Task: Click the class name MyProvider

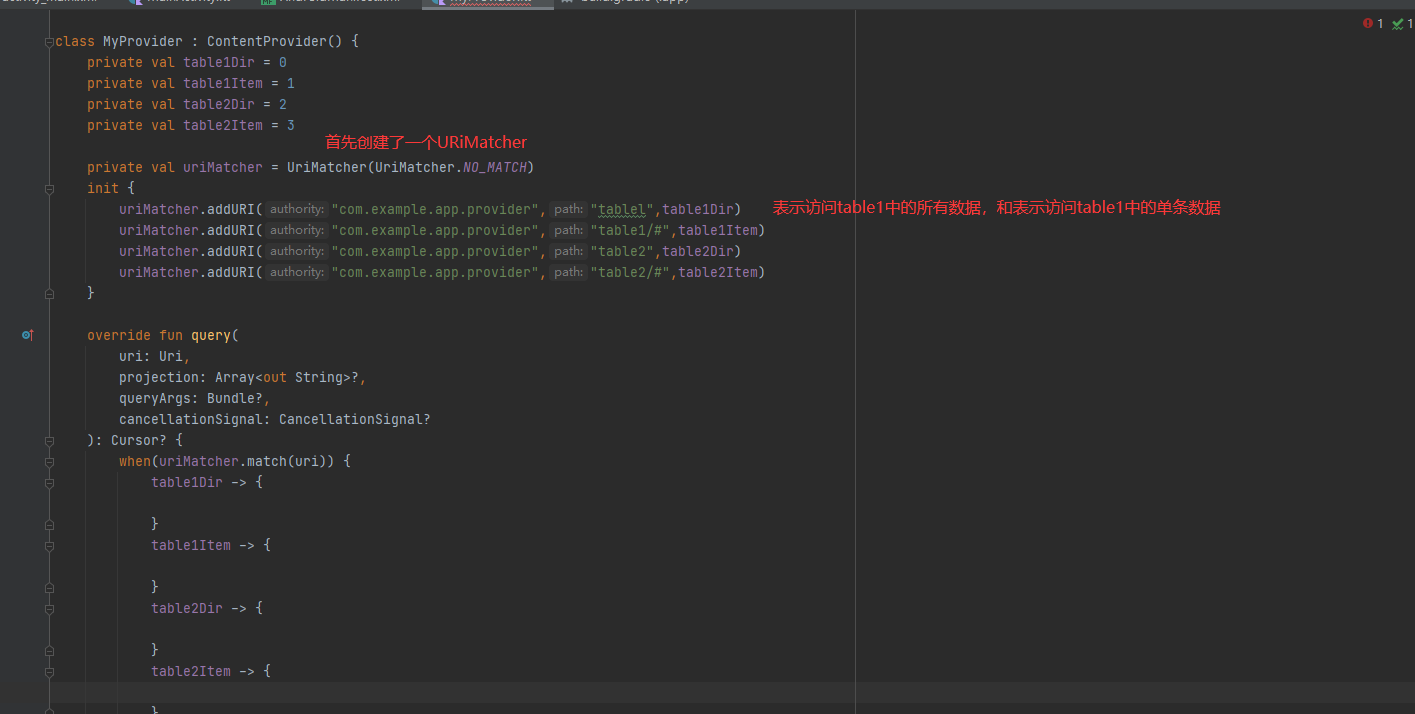Action: coord(143,41)
